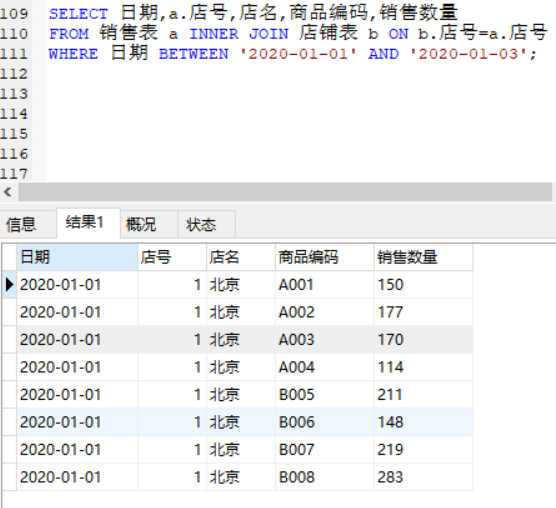556x508 pixels.
Task: Select the cell with product code B007
Action: pos(324,450)
